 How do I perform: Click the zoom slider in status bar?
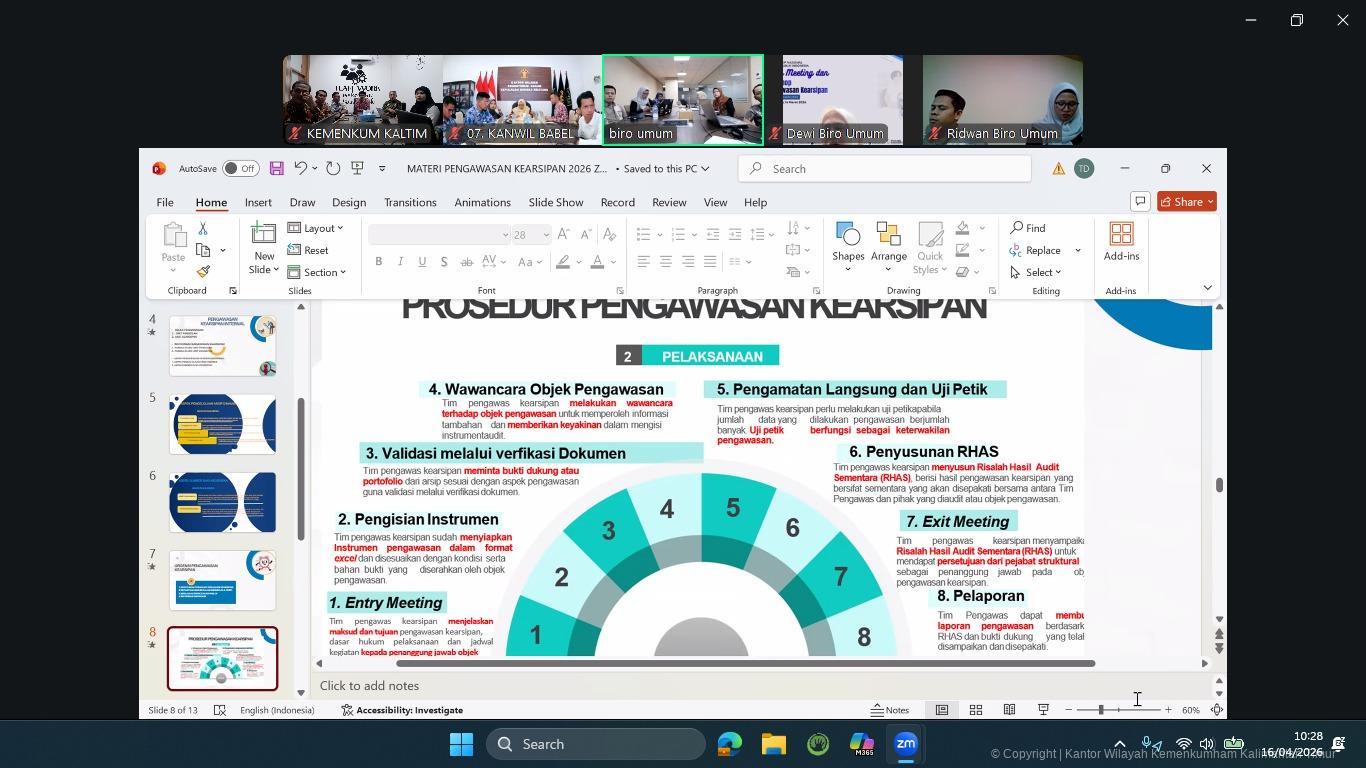point(1101,710)
